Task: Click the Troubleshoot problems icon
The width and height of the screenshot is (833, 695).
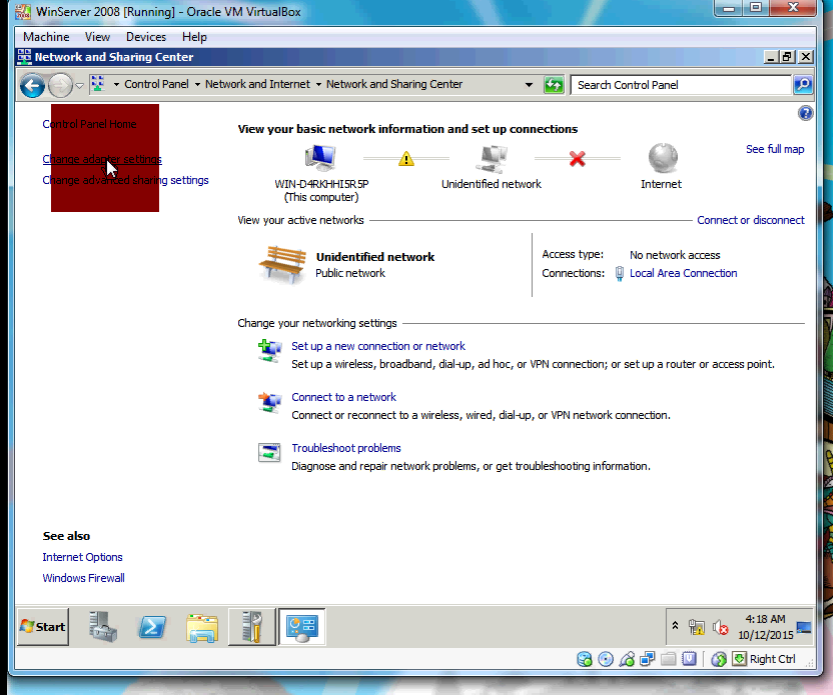Action: [x=269, y=453]
